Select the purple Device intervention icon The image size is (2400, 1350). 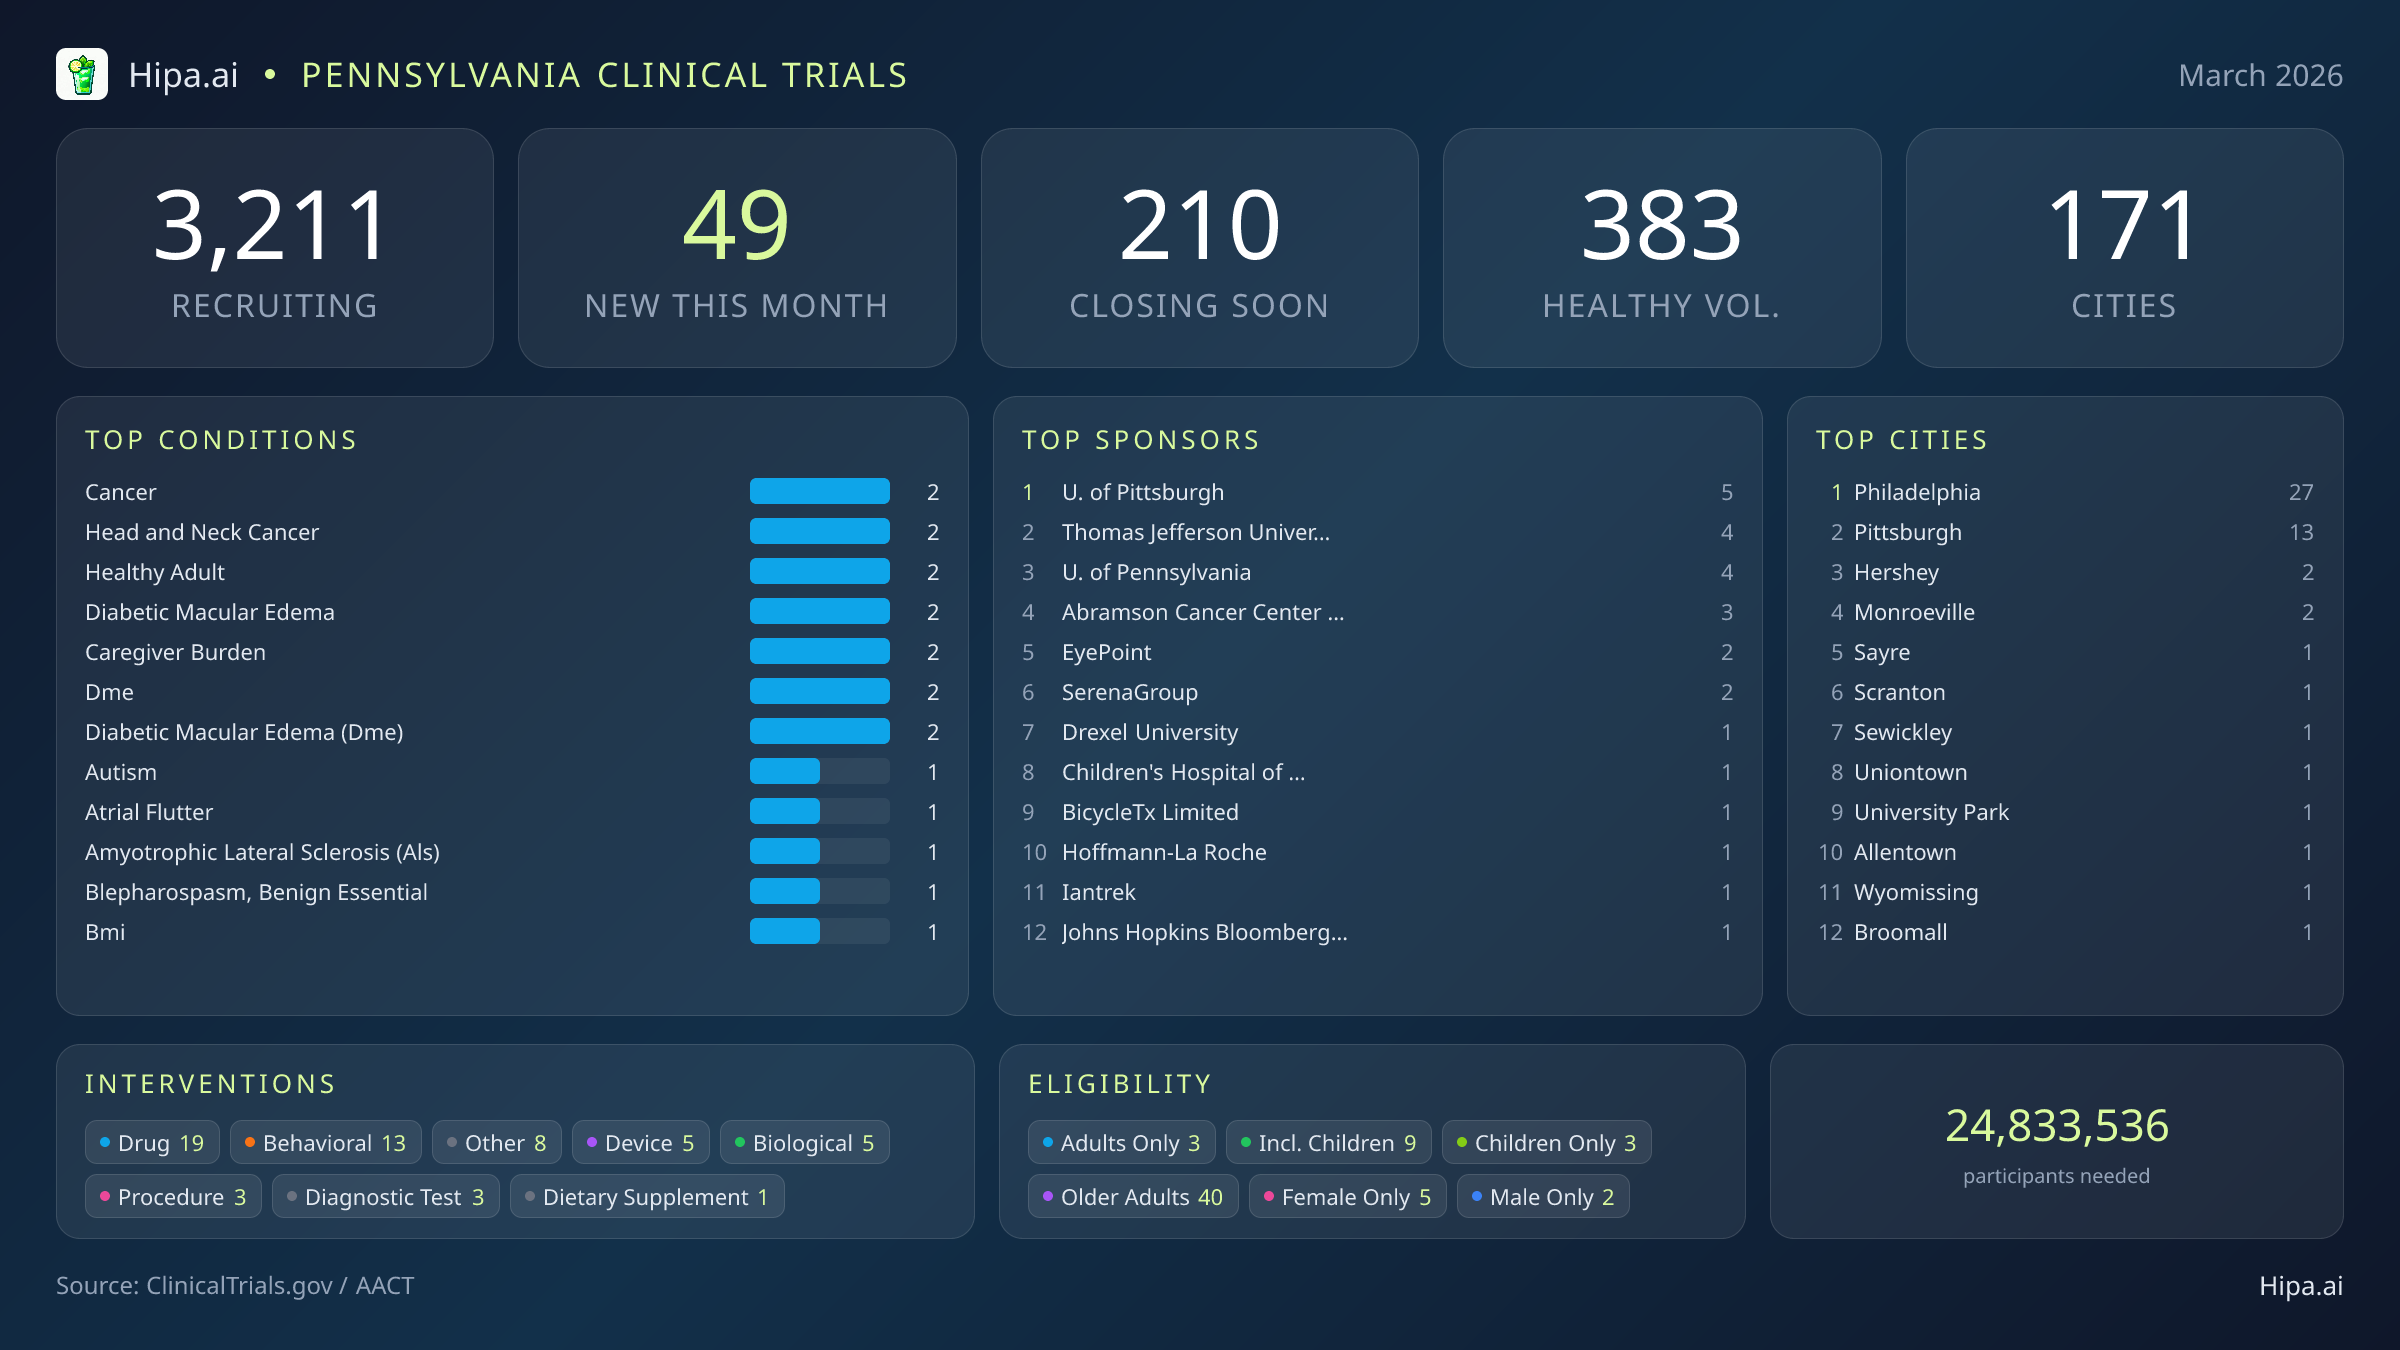pos(592,1142)
